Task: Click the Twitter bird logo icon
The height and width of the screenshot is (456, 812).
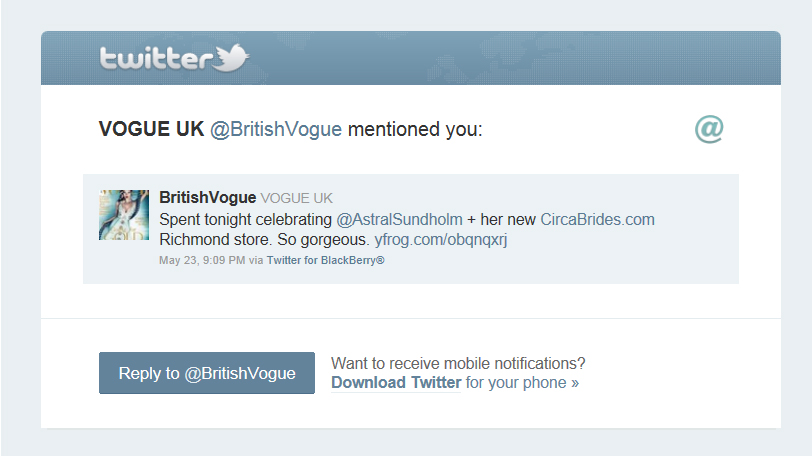Action: 232,57
